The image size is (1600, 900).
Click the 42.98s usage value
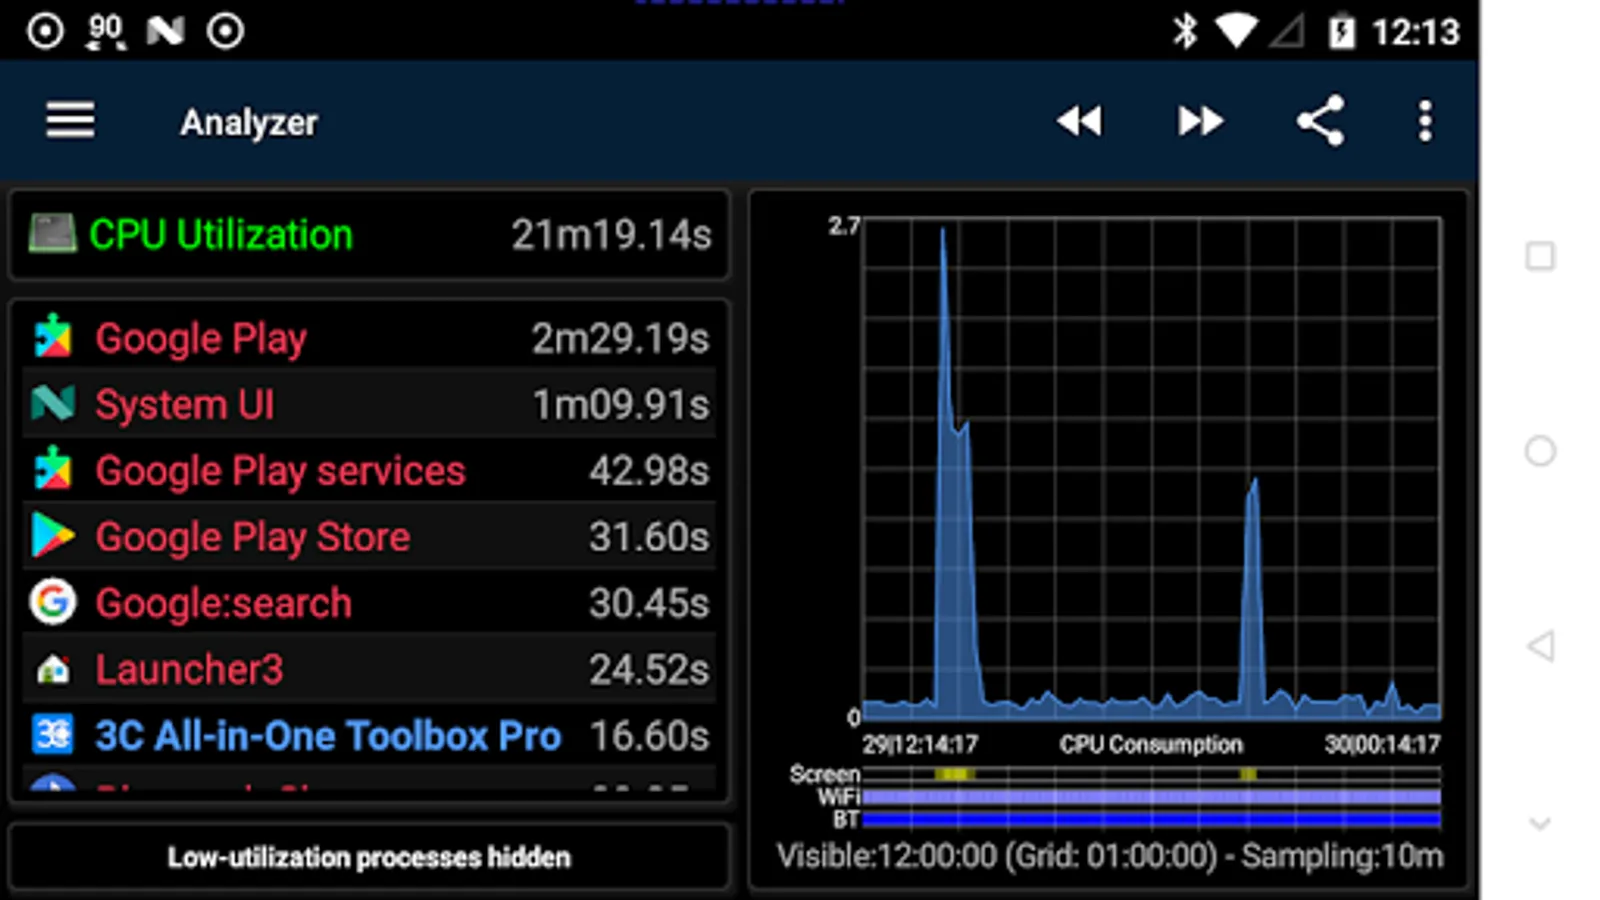click(649, 471)
